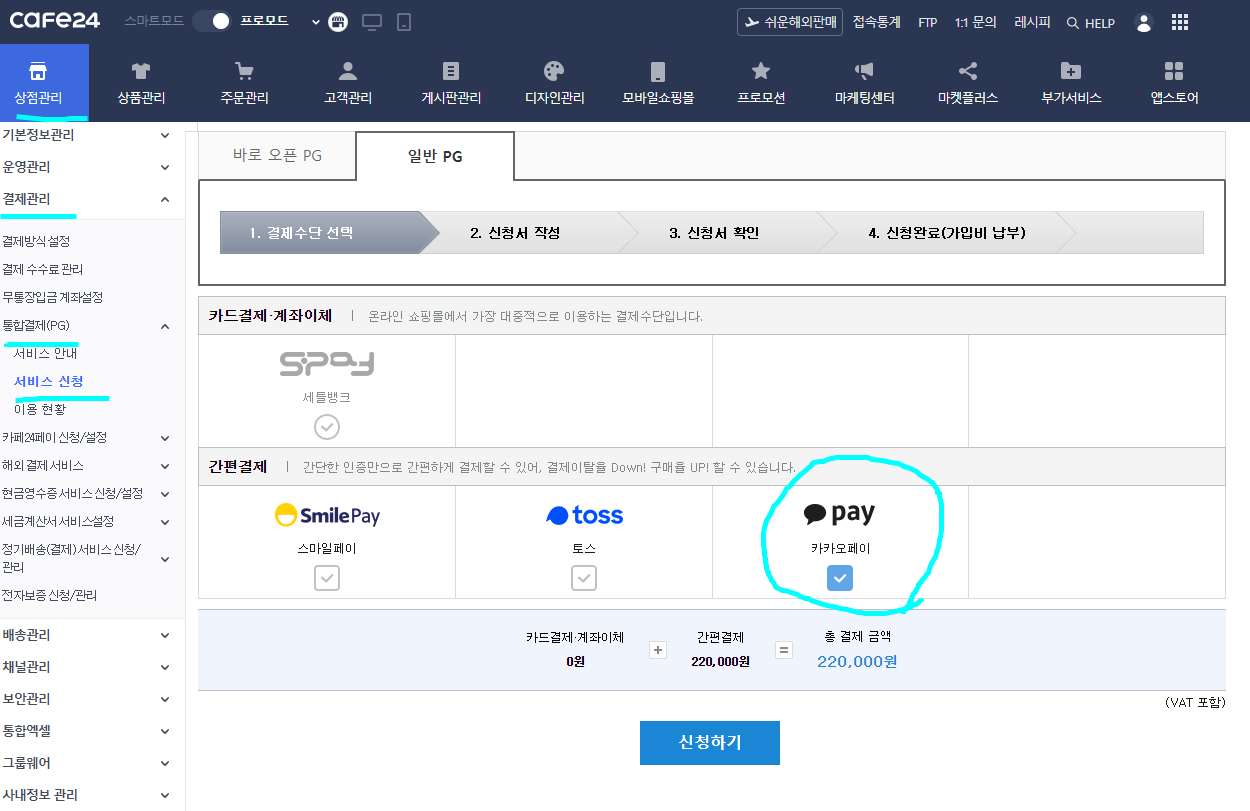Open 마케팅센터 megaphone icon menu
The height and width of the screenshot is (811, 1250).
point(864,82)
